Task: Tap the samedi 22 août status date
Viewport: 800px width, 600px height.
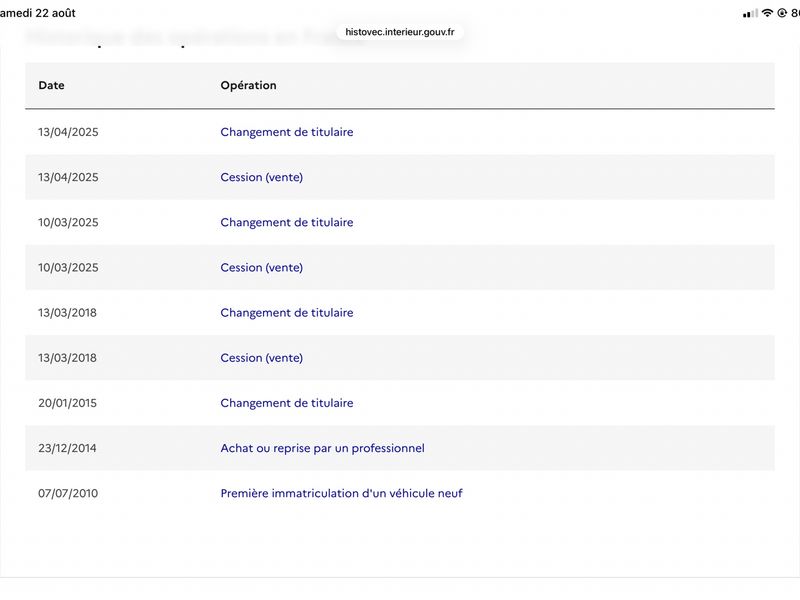Action: click(x=38, y=13)
